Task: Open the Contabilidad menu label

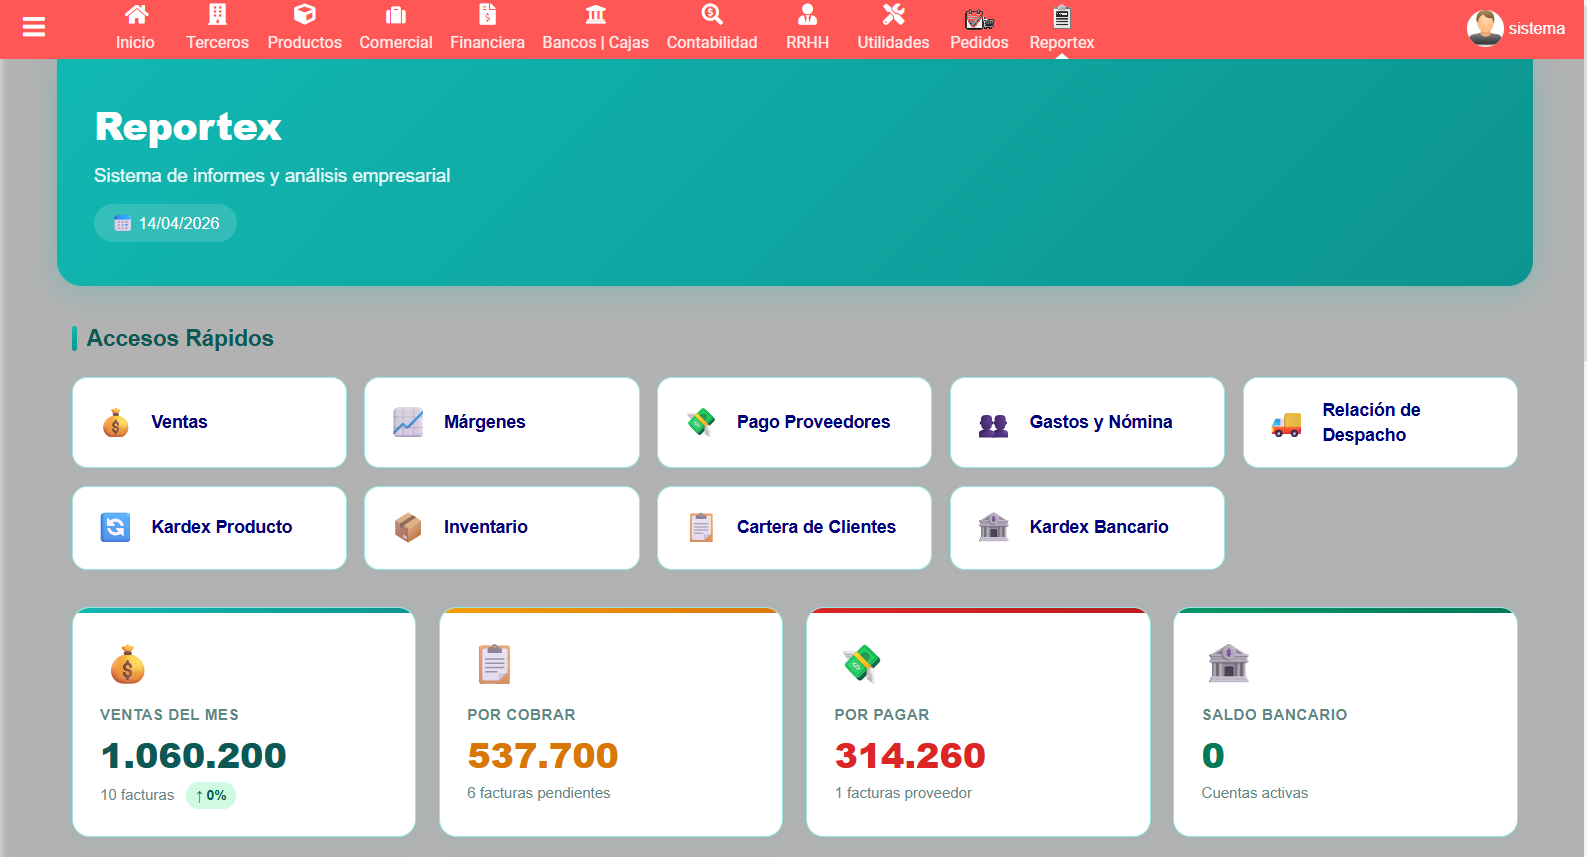Action: pyautogui.click(x=712, y=43)
